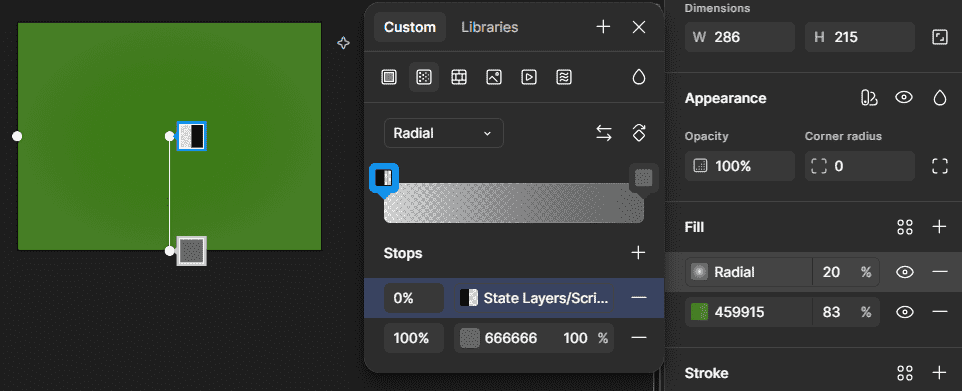Image resolution: width=962 pixels, height=391 pixels.
Task: Click the 666666 stop color swatch
Action: [470, 338]
